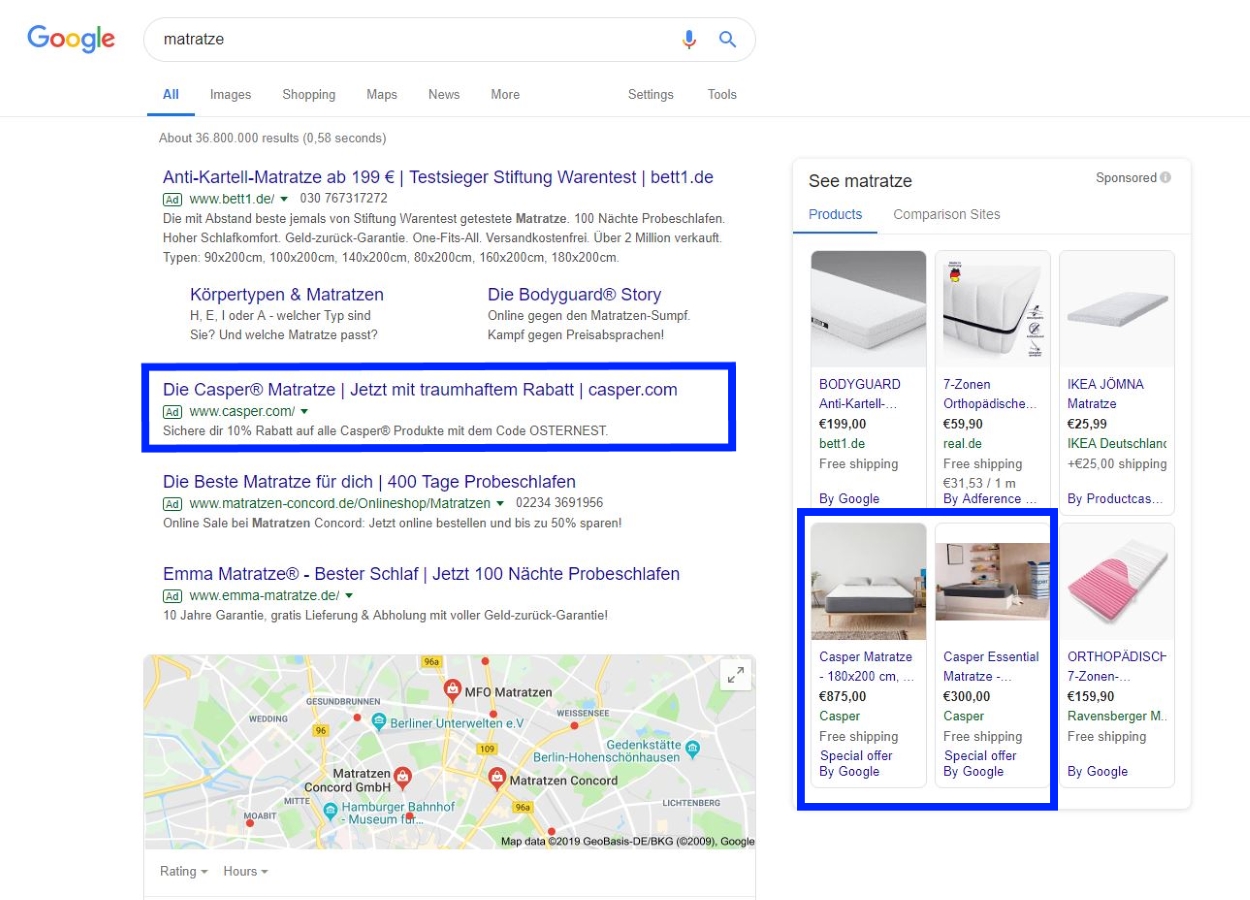
Task: Visit the Emma Matratze ad headline
Action: [419, 572]
